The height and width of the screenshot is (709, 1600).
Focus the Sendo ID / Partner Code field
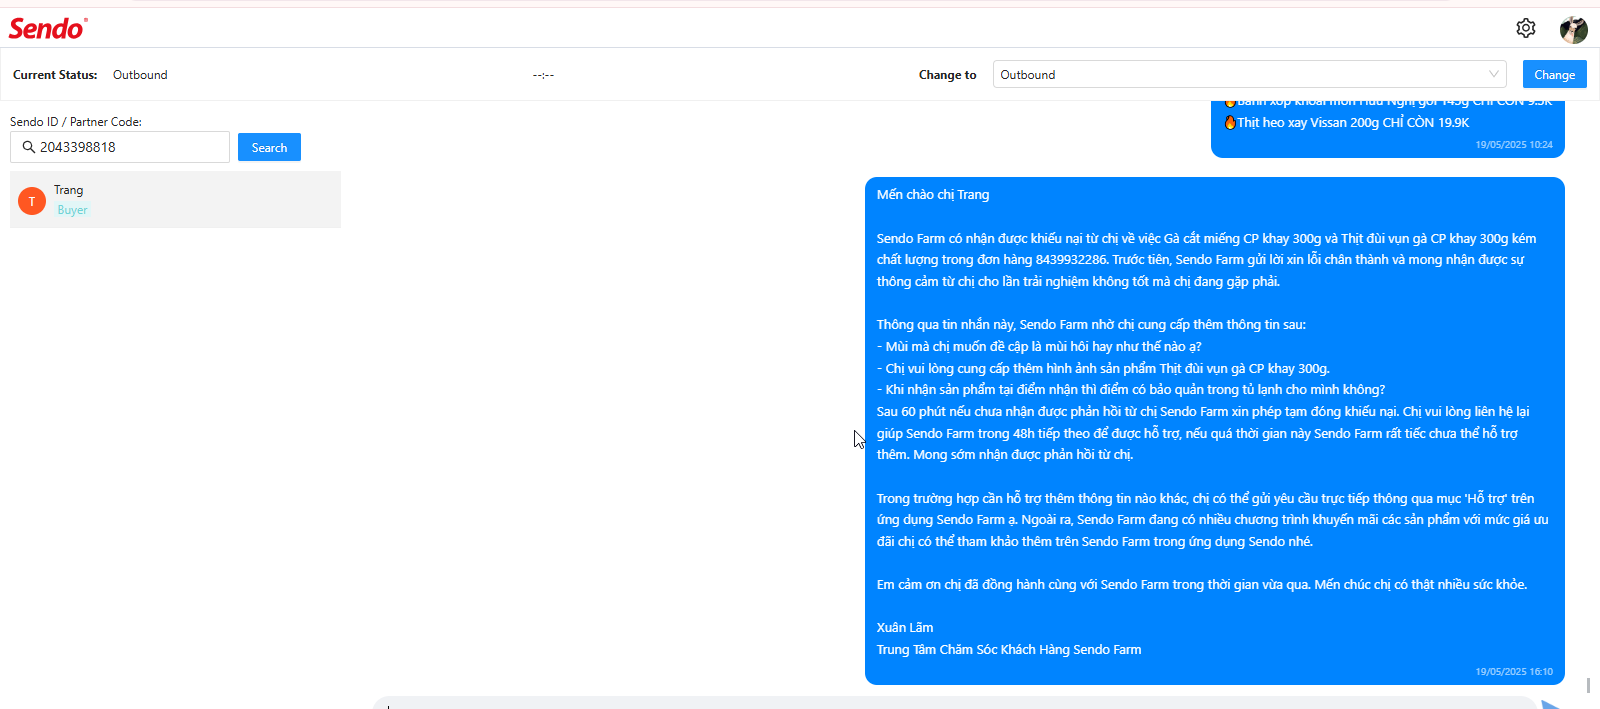[120, 147]
